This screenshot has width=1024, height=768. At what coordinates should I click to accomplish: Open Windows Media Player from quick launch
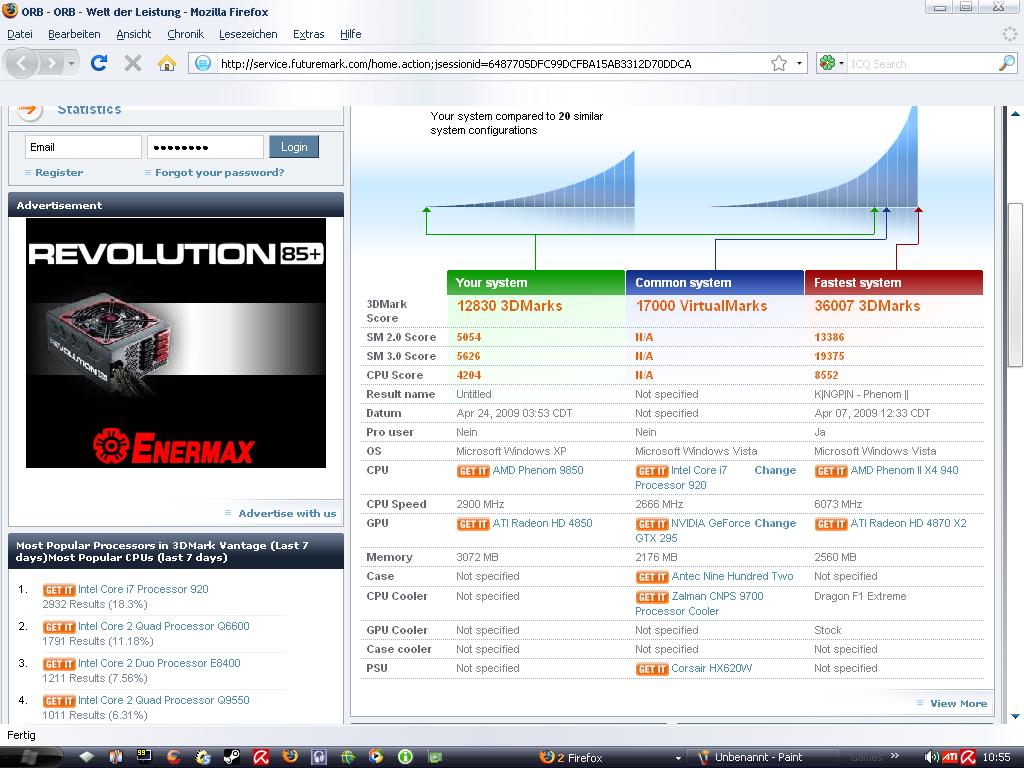(x=376, y=757)
